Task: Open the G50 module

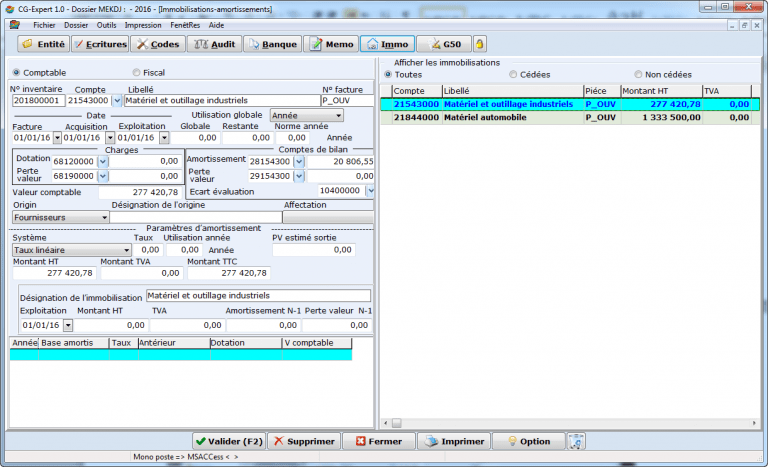Action: pos(444,44)
